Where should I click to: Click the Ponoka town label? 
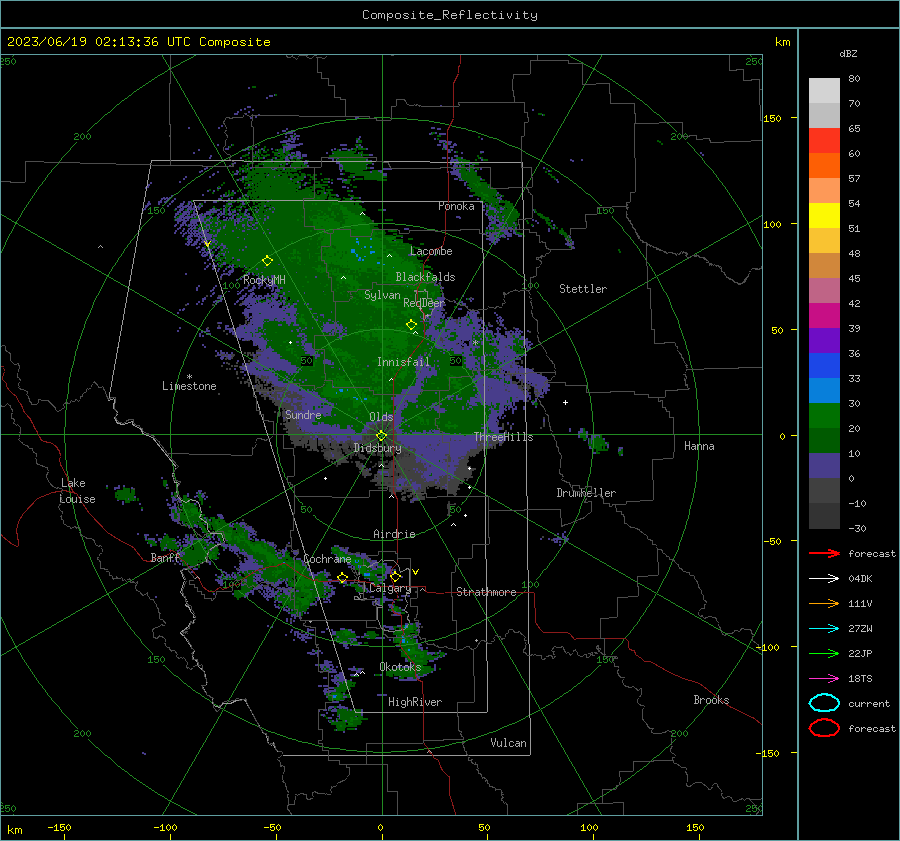pyautogui.click(x=456, y=206)
